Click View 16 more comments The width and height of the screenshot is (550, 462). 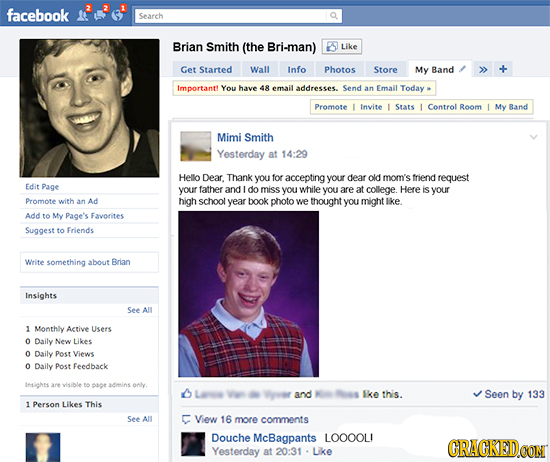(x=251, y=419)
